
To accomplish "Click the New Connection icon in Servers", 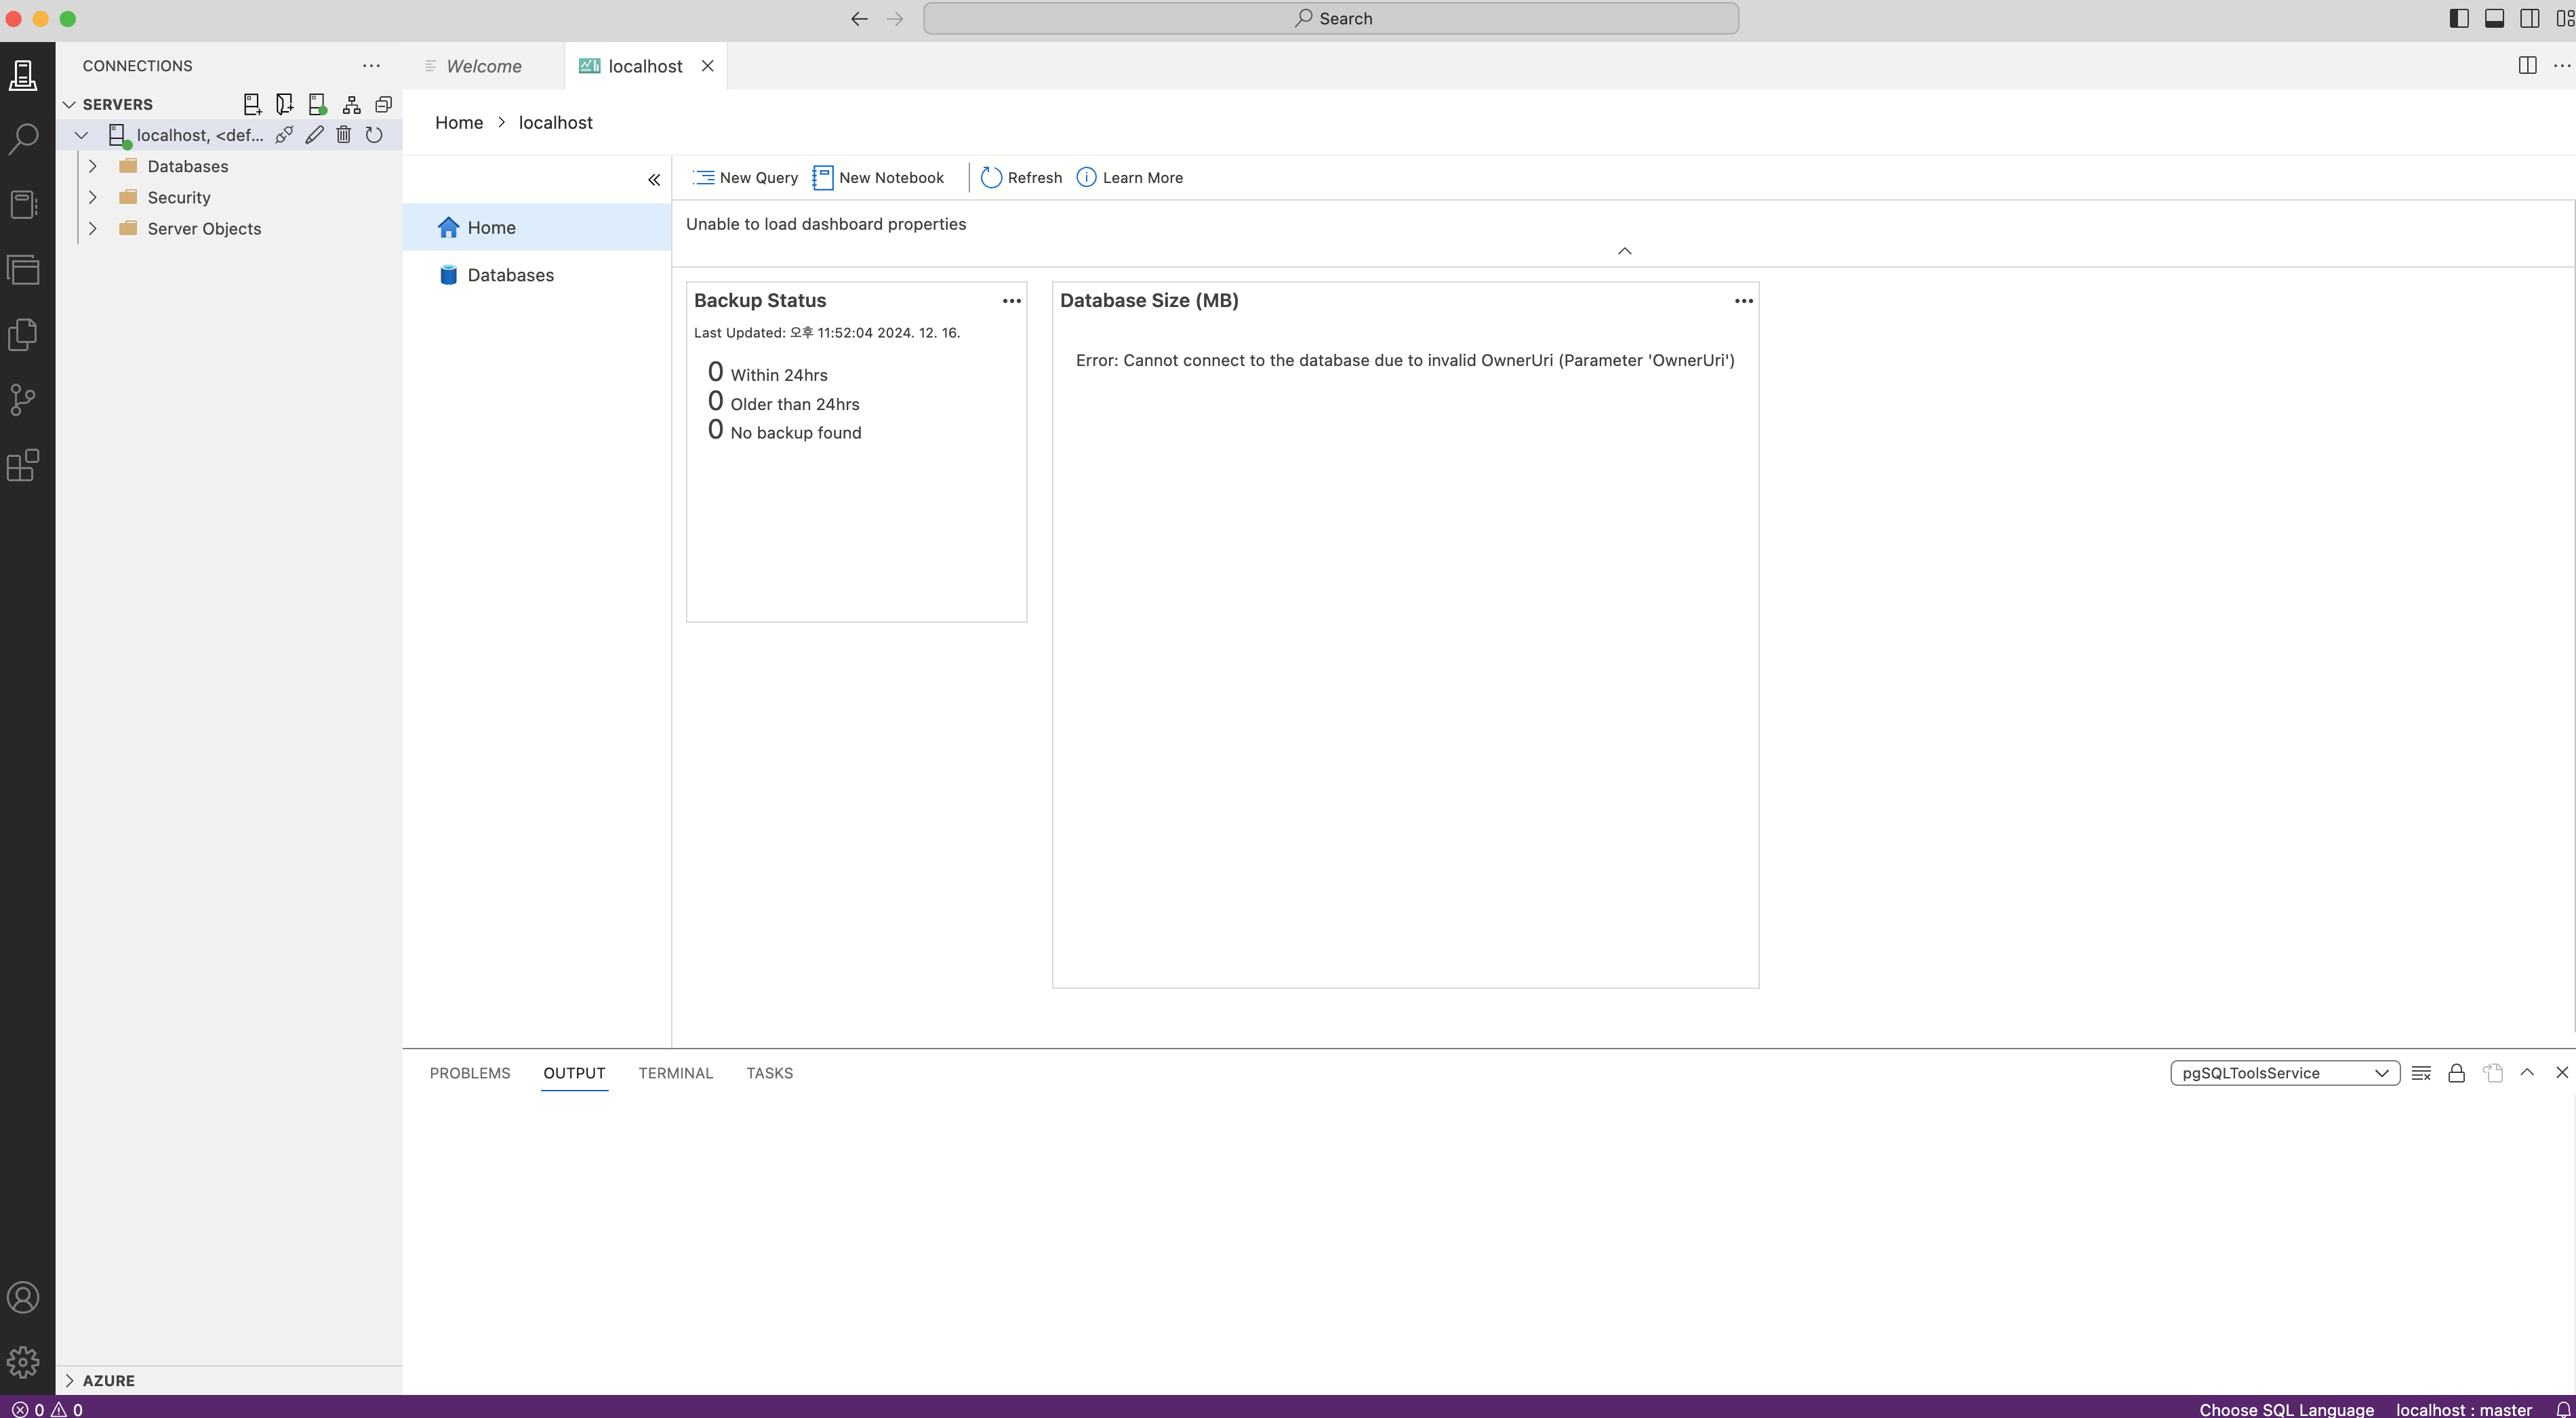I will 252,104.
